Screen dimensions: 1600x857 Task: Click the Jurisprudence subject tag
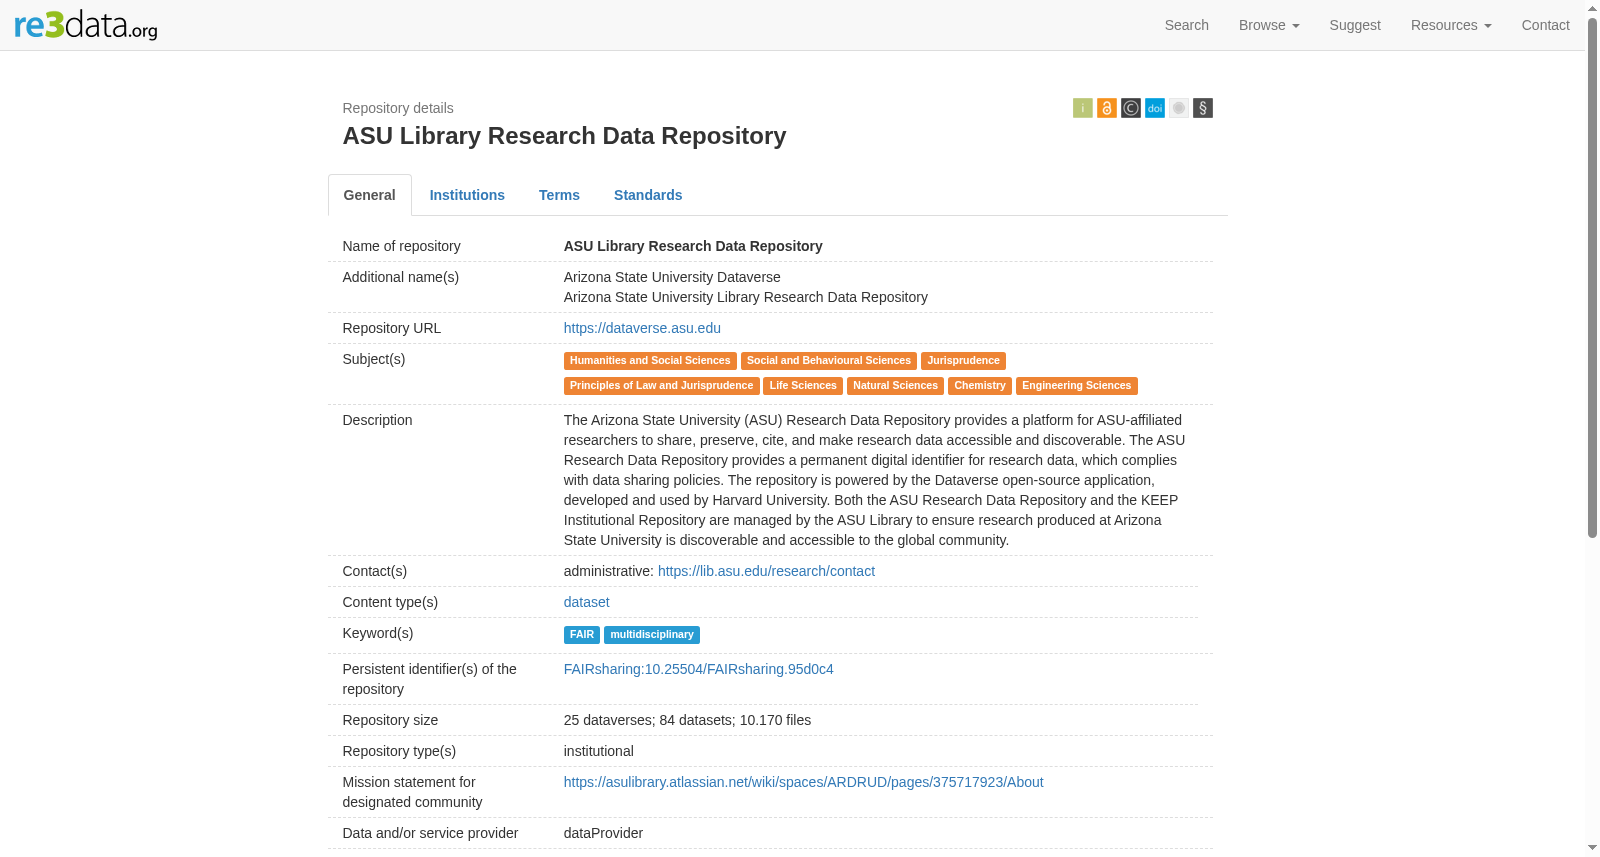pyautogui.click(x=963, y=361)
